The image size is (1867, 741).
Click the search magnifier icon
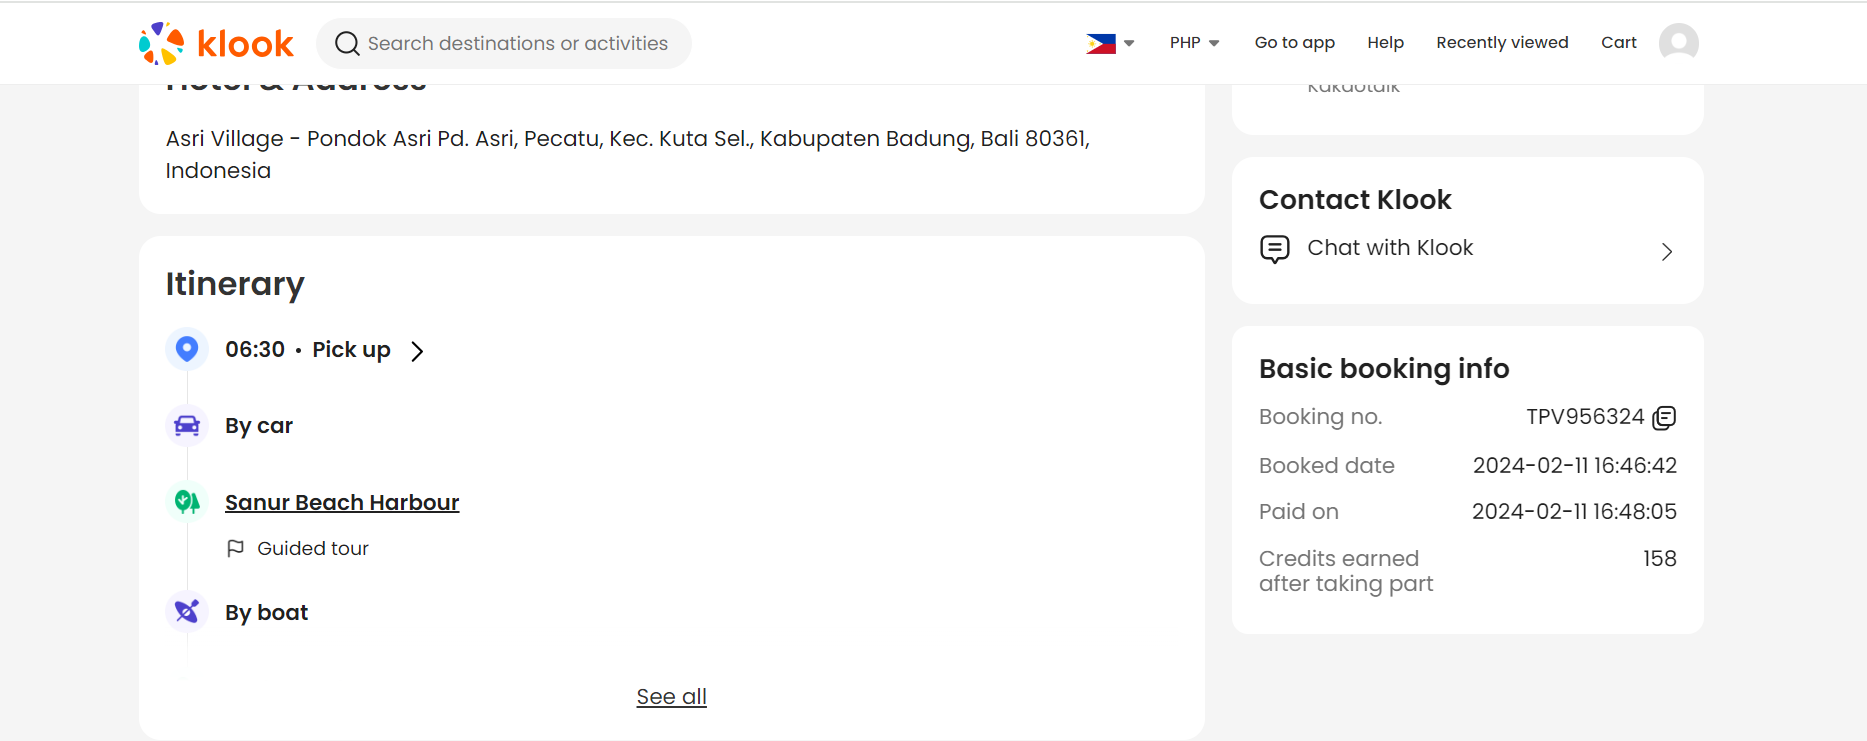pos(347,43)
